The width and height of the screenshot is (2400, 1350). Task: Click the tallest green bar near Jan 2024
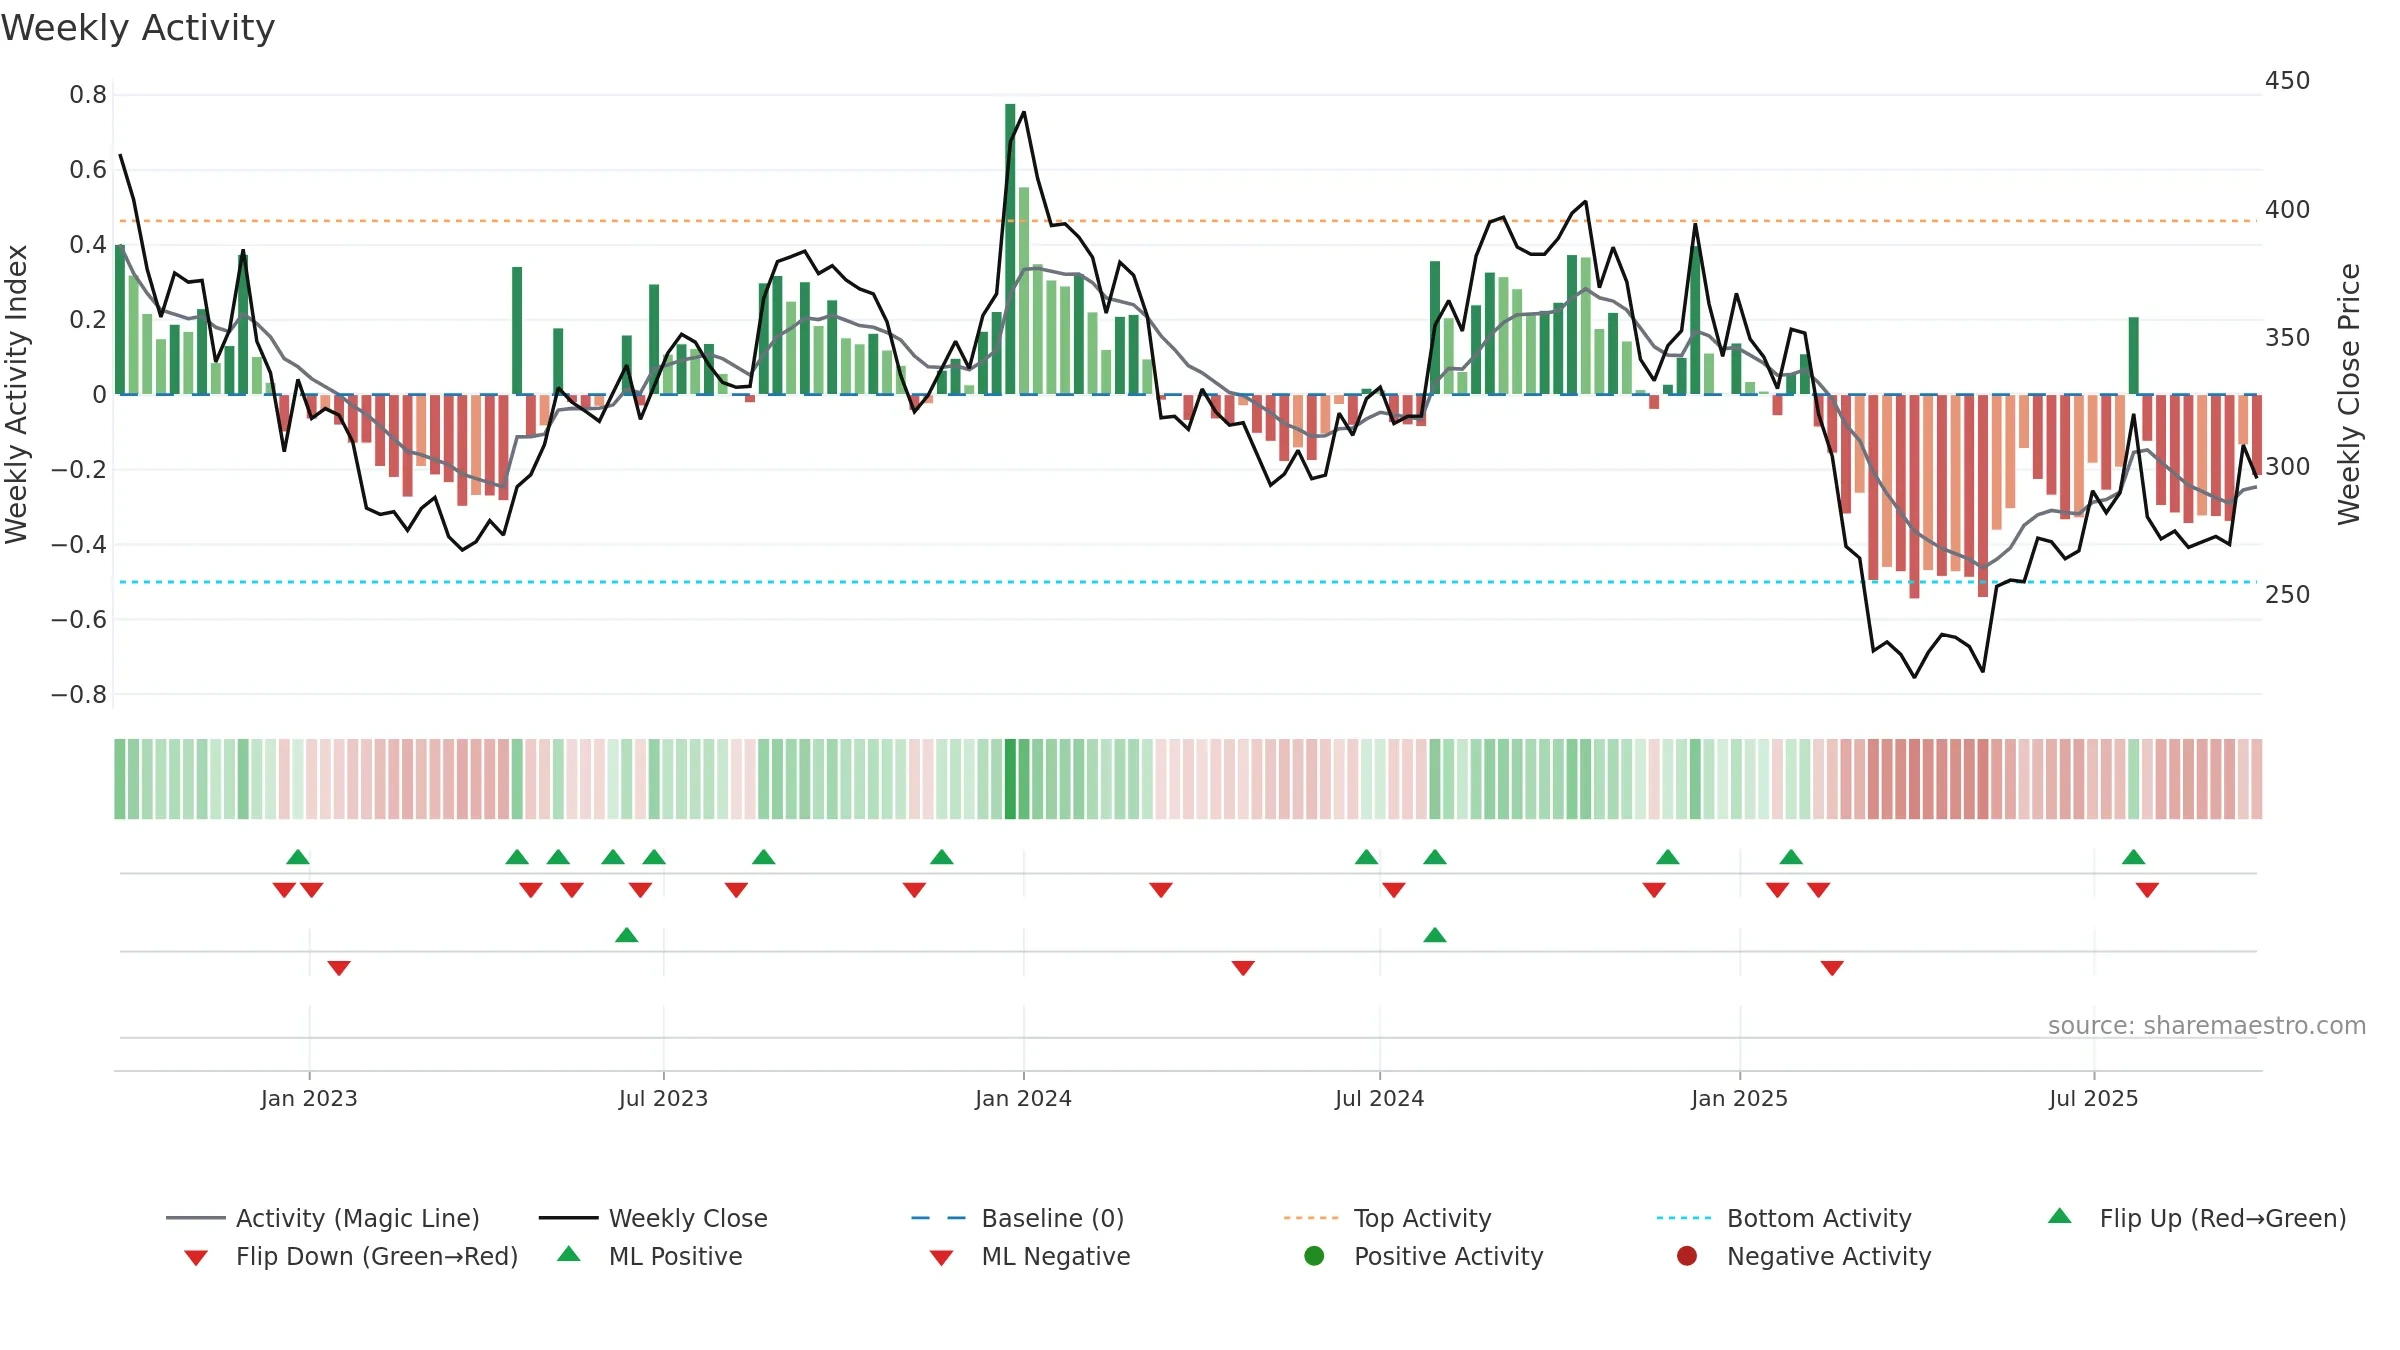(x=1010, y=249)
